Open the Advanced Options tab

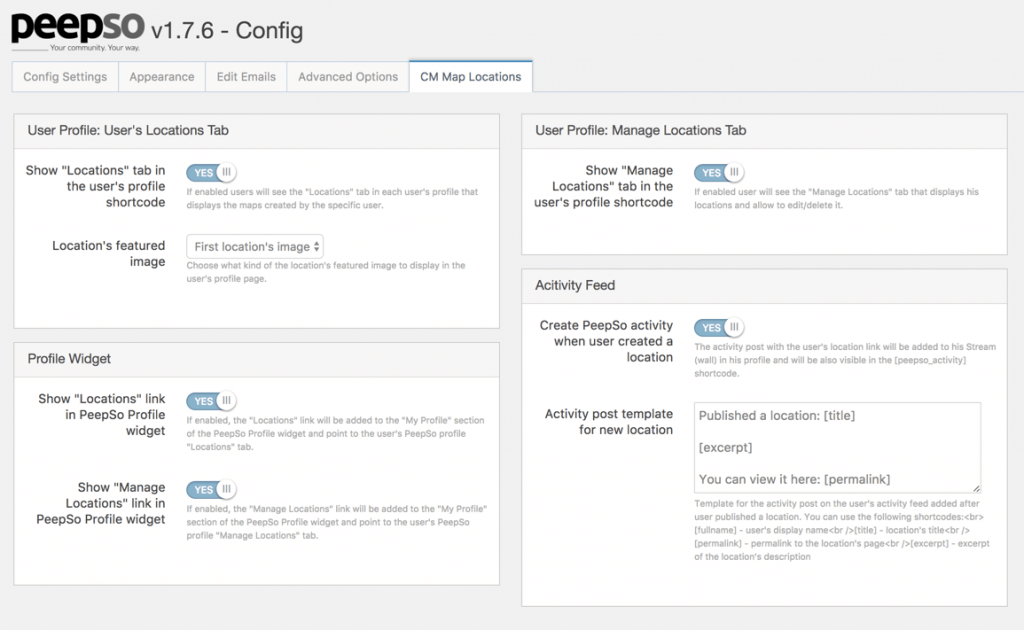(348, 77)
